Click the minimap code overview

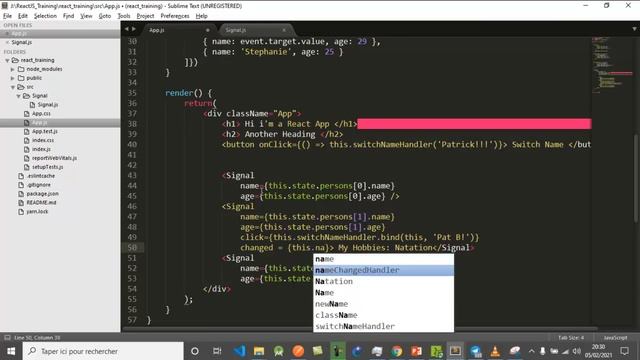tap(611, 65)
